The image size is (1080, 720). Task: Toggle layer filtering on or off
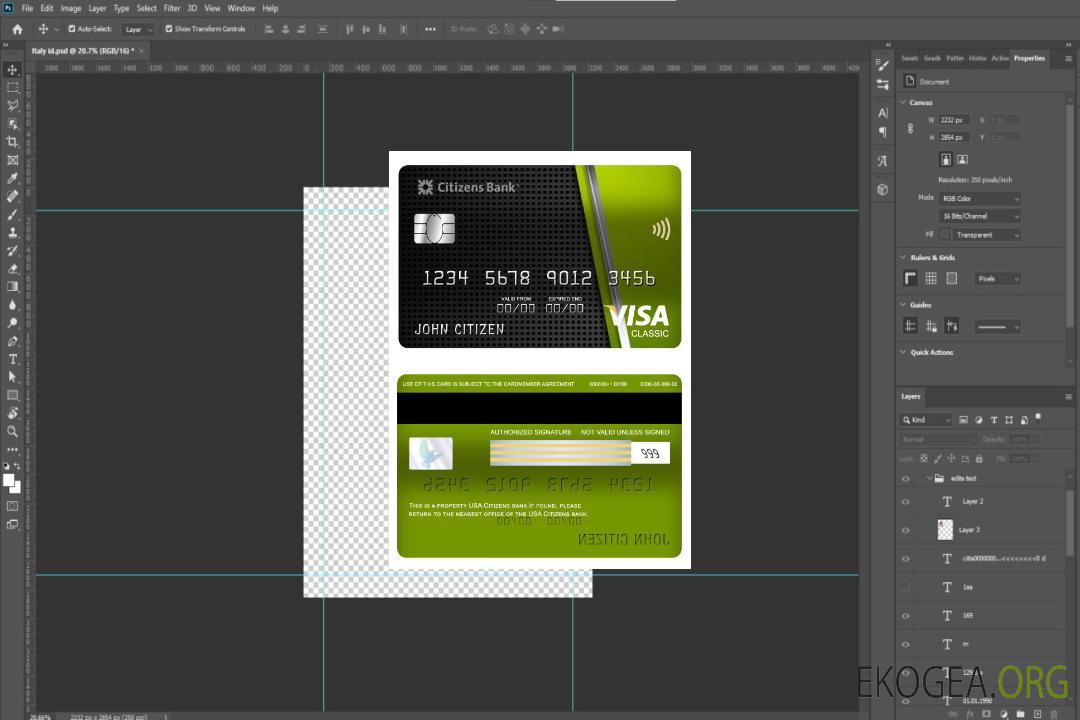pos(1038,418)
